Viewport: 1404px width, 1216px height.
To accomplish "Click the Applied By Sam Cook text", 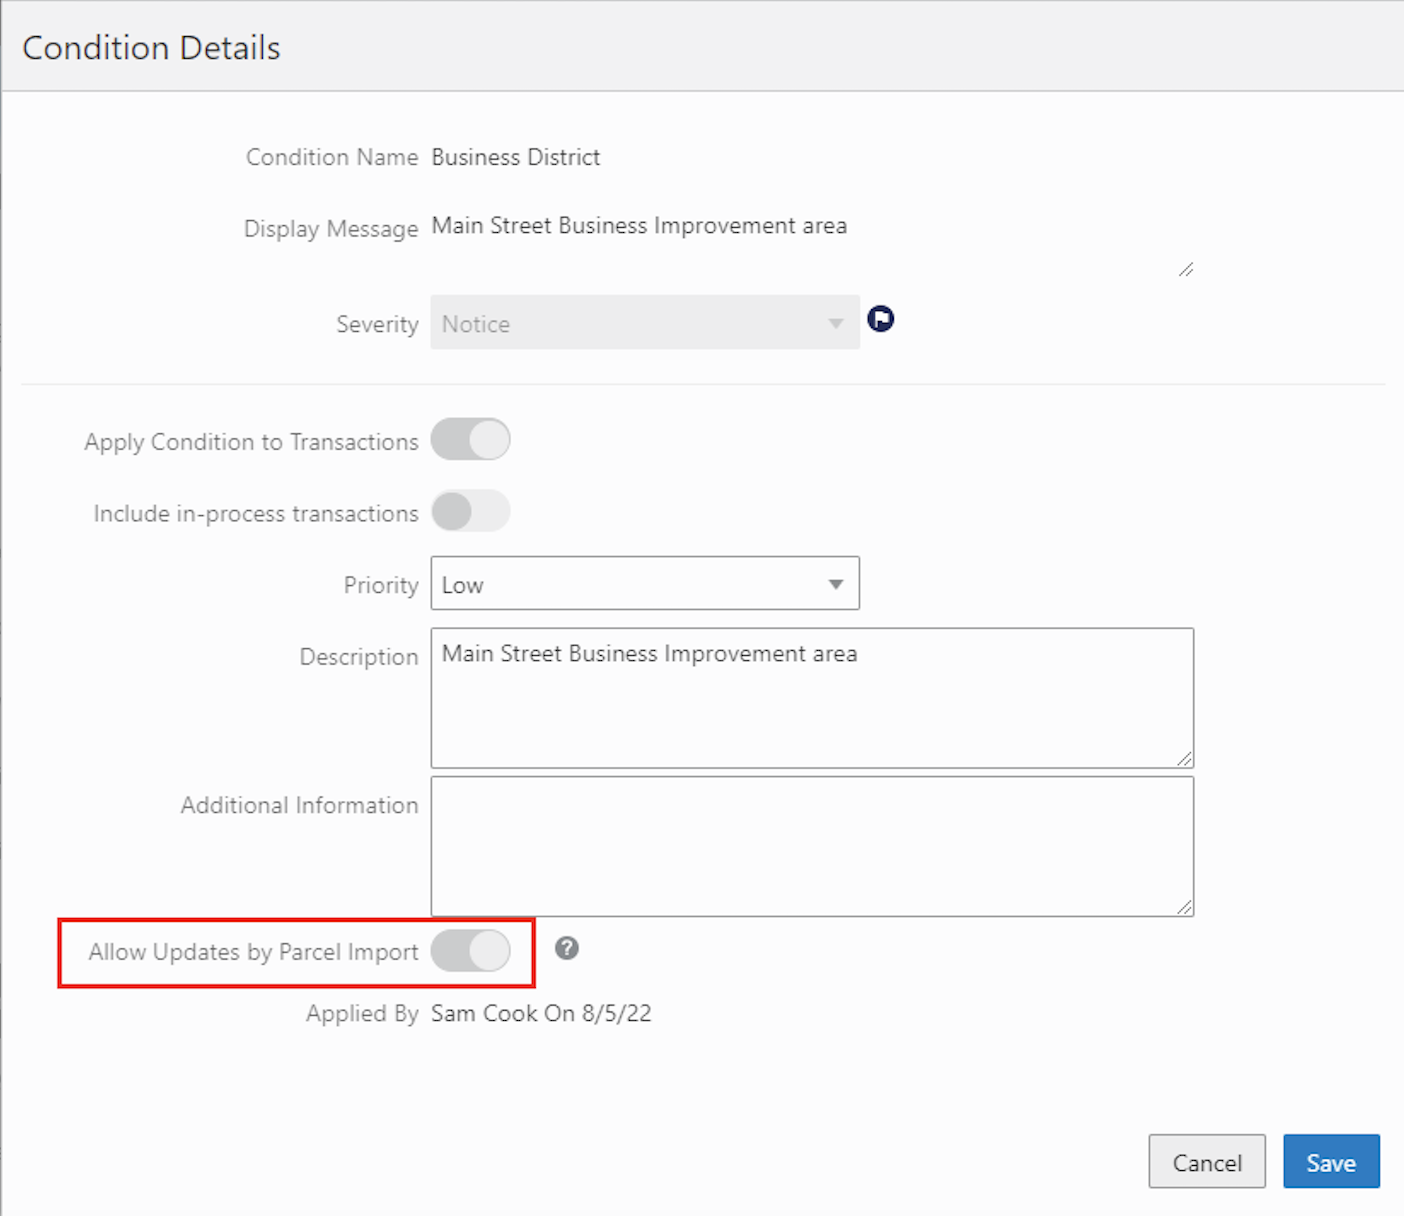I will [541, 1013].
